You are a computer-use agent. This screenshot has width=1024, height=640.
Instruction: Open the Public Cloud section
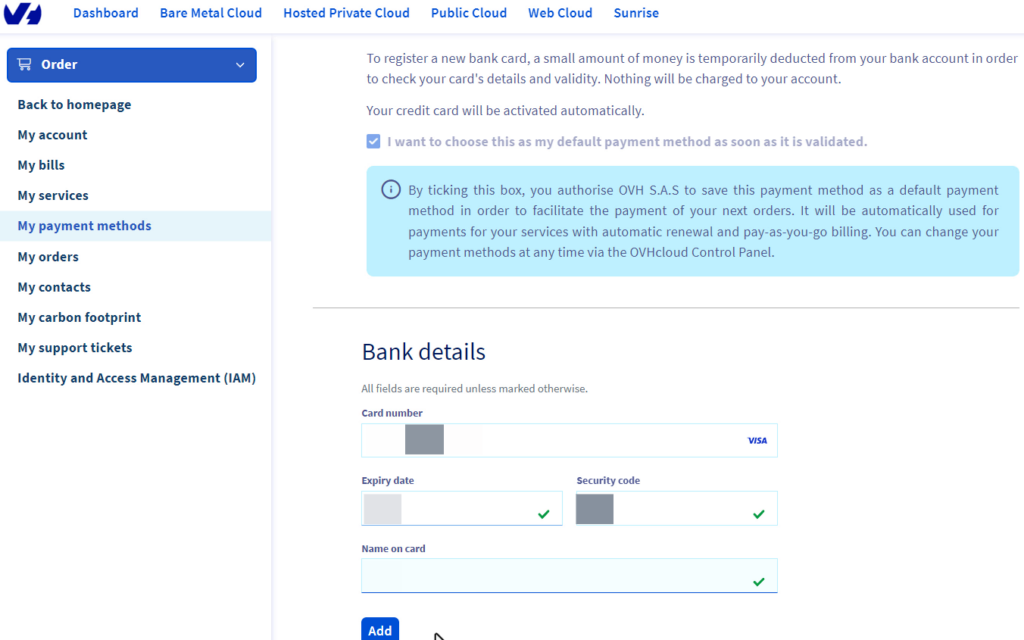[x=468, y=13]
